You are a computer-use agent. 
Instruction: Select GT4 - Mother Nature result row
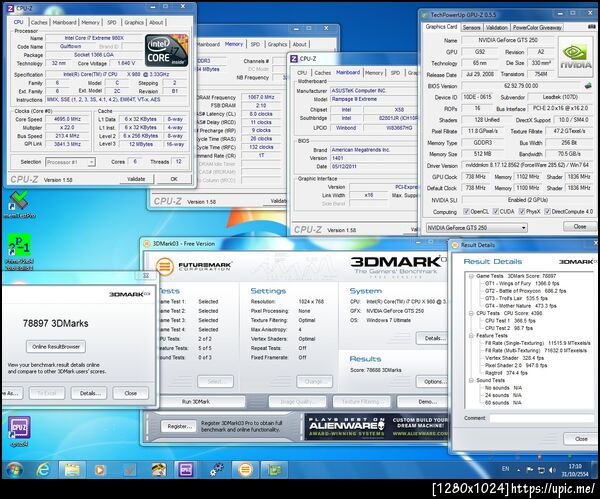pos(520,306)
